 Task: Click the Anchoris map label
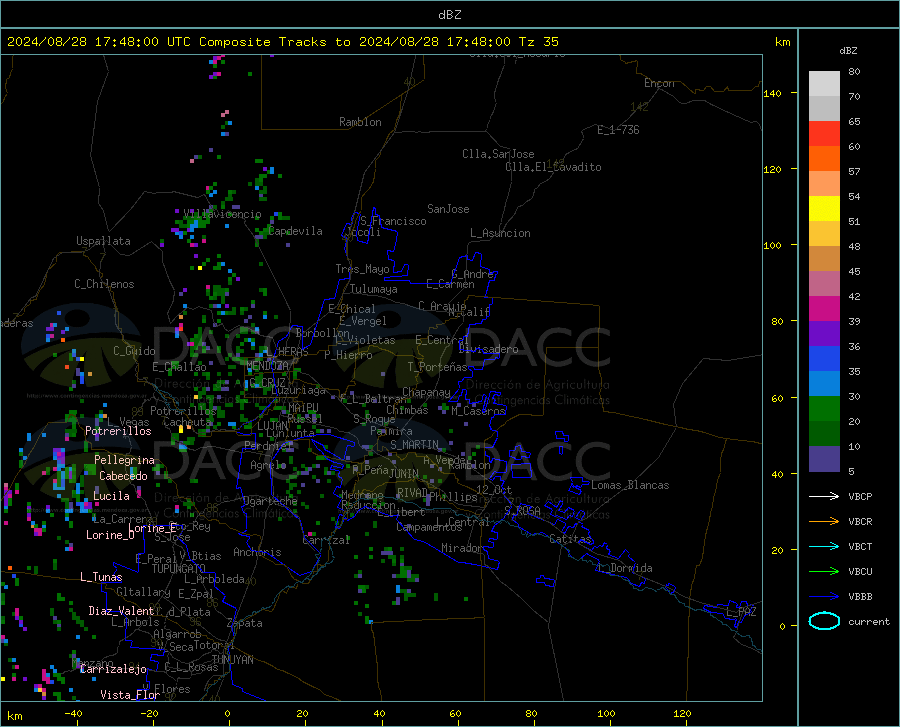click(x=257, y=553)
